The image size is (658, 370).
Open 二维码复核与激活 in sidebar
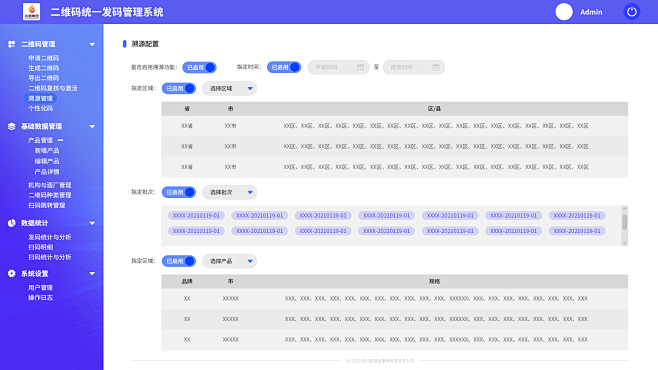[53, 88]
